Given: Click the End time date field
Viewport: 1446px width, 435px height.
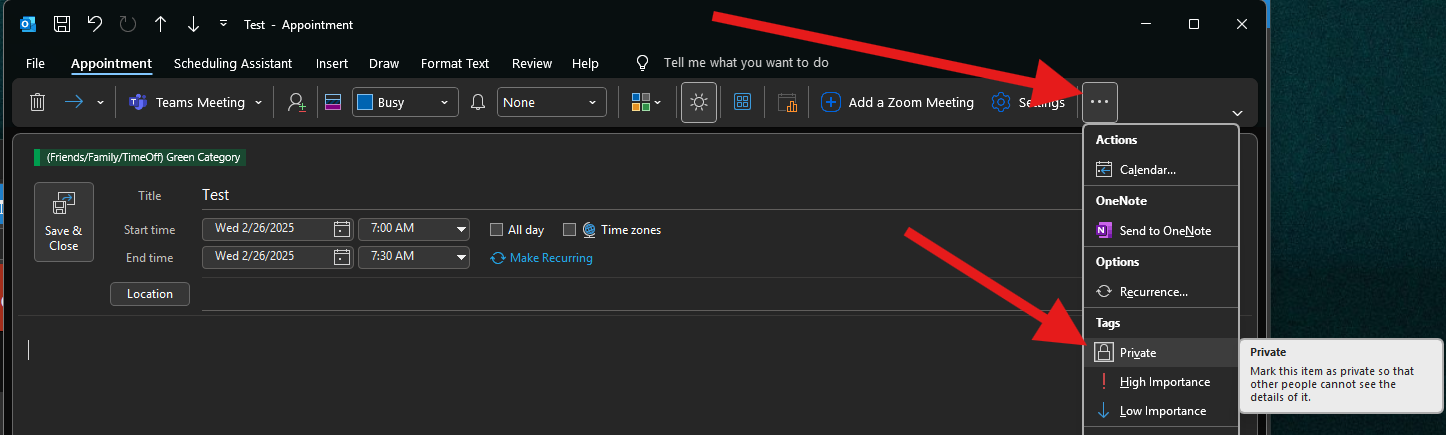Looking at the screenshot, I should coord(267,257).
